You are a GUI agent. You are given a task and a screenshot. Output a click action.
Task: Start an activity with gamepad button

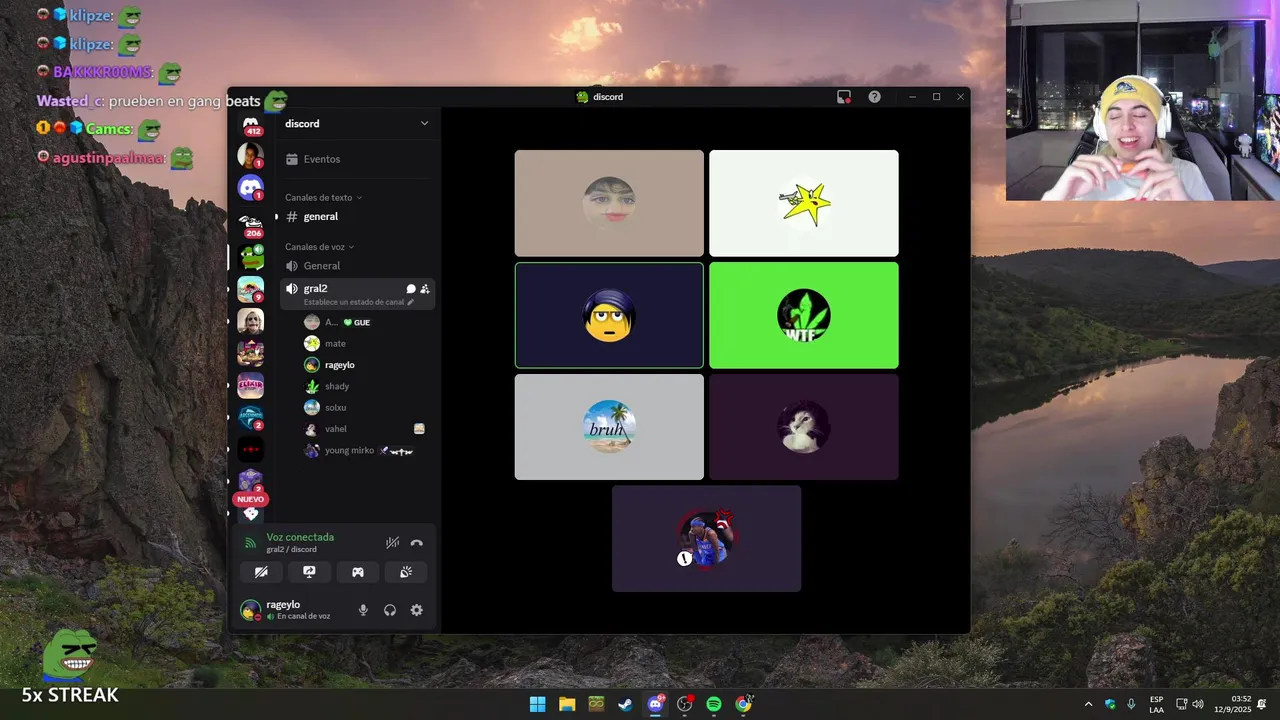[357, 572]
